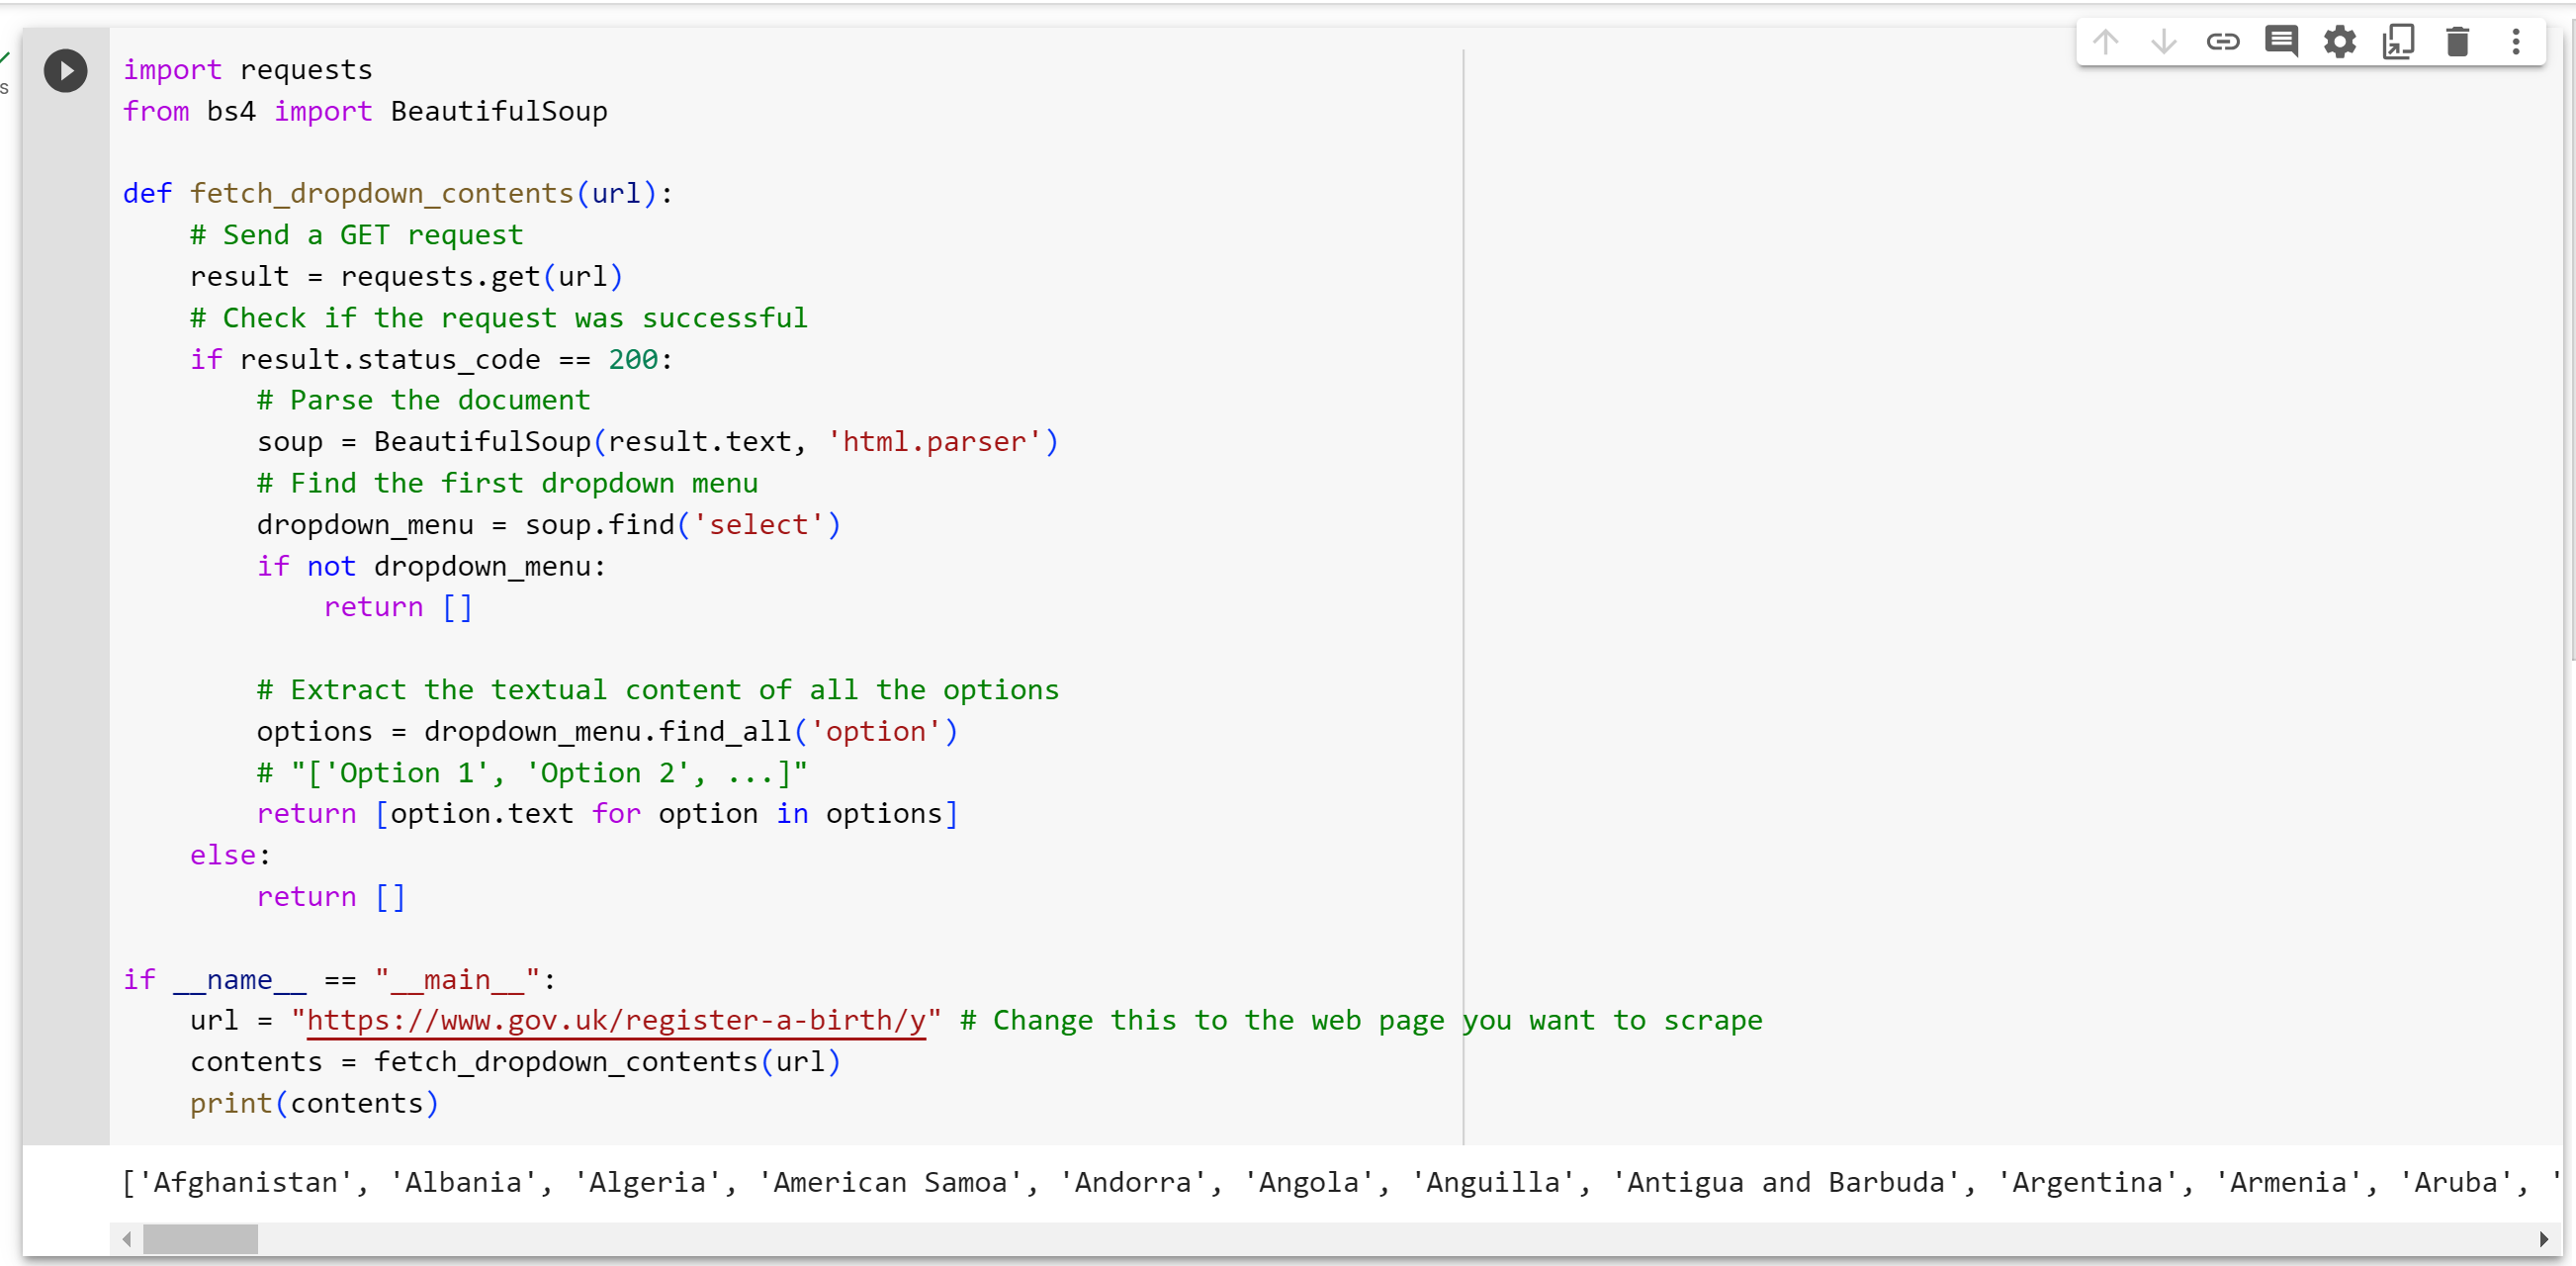The image size is (2576, 1266).
Task: Click the BeautifulSoup import line
Action: [x=364, y=111]
